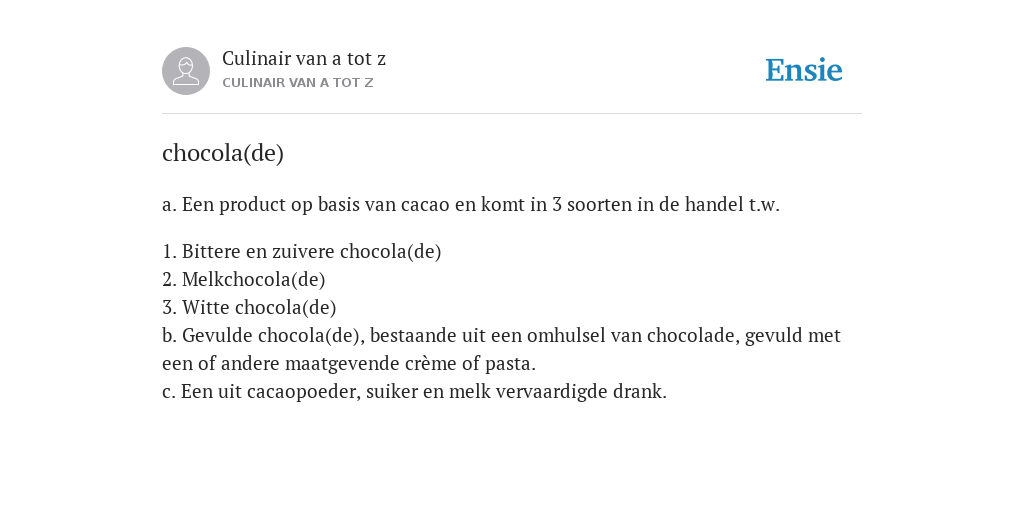Click the uppercase CULINAIR VAN A TOT Z subtitle
The width and height of the screenshot is (1024, 512).
(298, 83)
